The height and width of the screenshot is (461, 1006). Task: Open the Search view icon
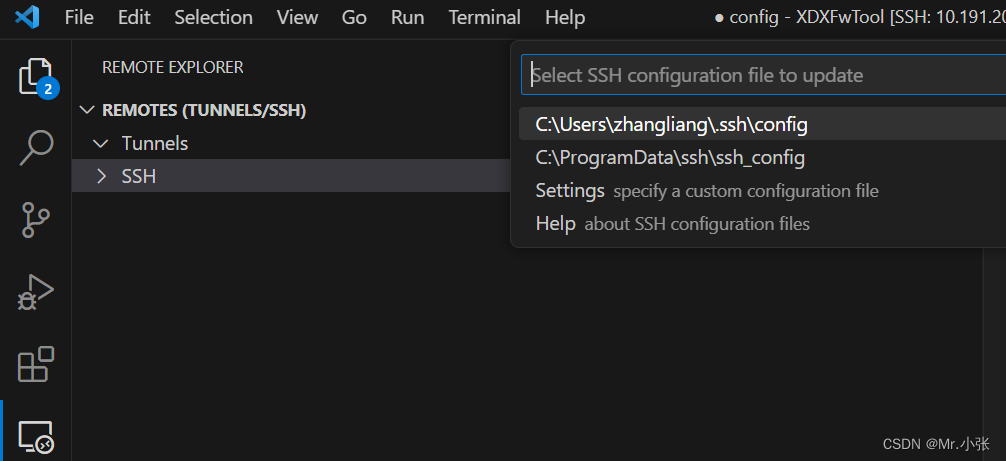(36, 148)
